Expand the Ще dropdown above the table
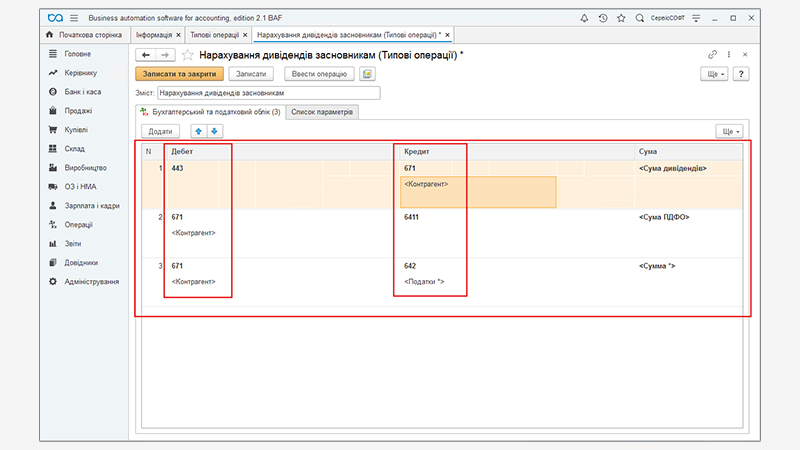This screenshot has height=450, width=800. (730, 131)
